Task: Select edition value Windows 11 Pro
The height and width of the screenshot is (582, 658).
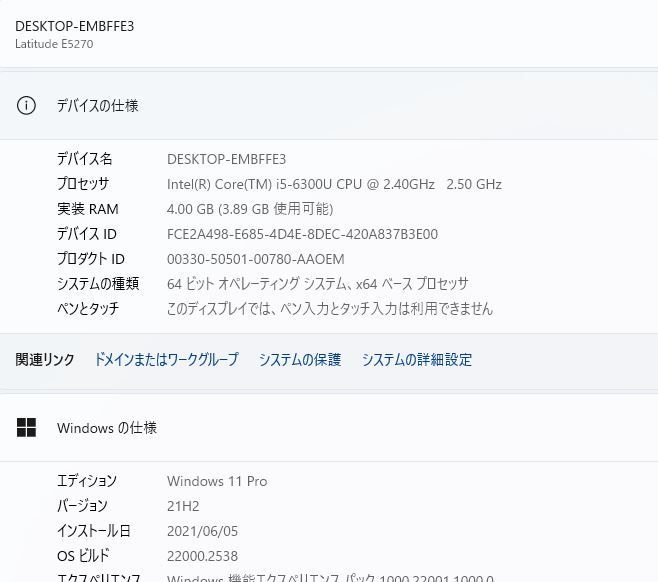Action: coord(217,481)
